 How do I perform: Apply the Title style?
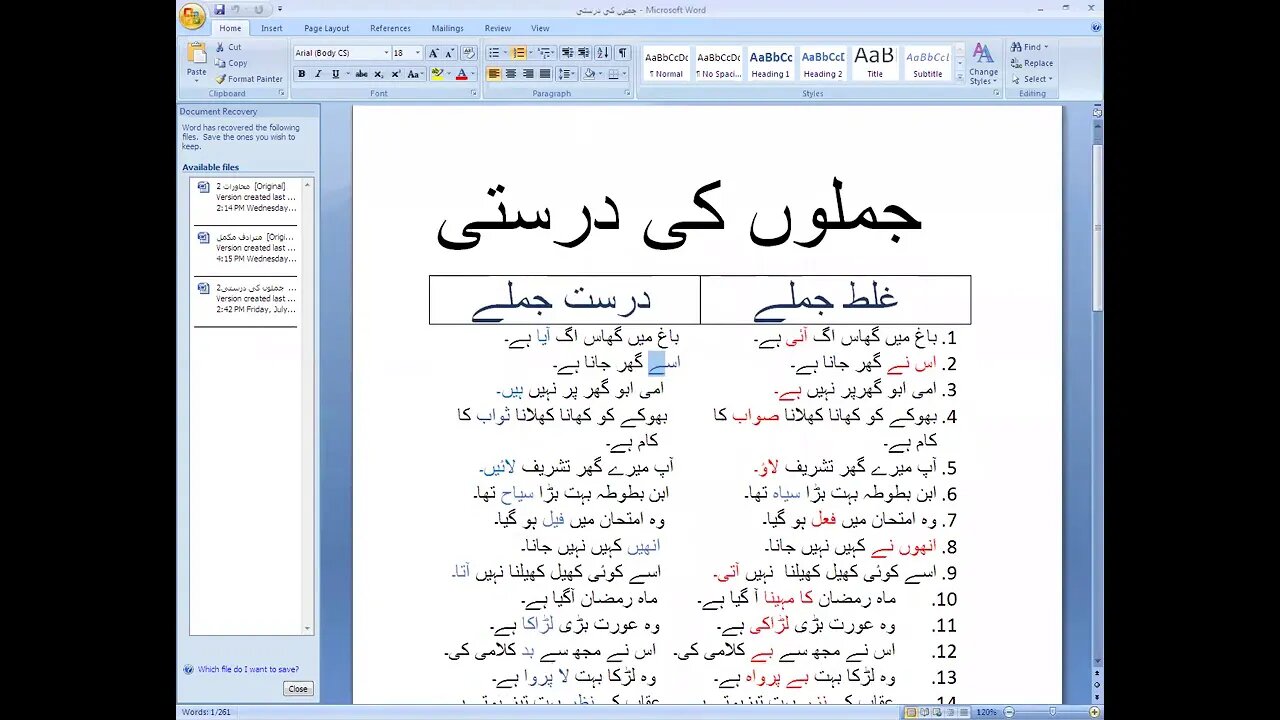875,63
